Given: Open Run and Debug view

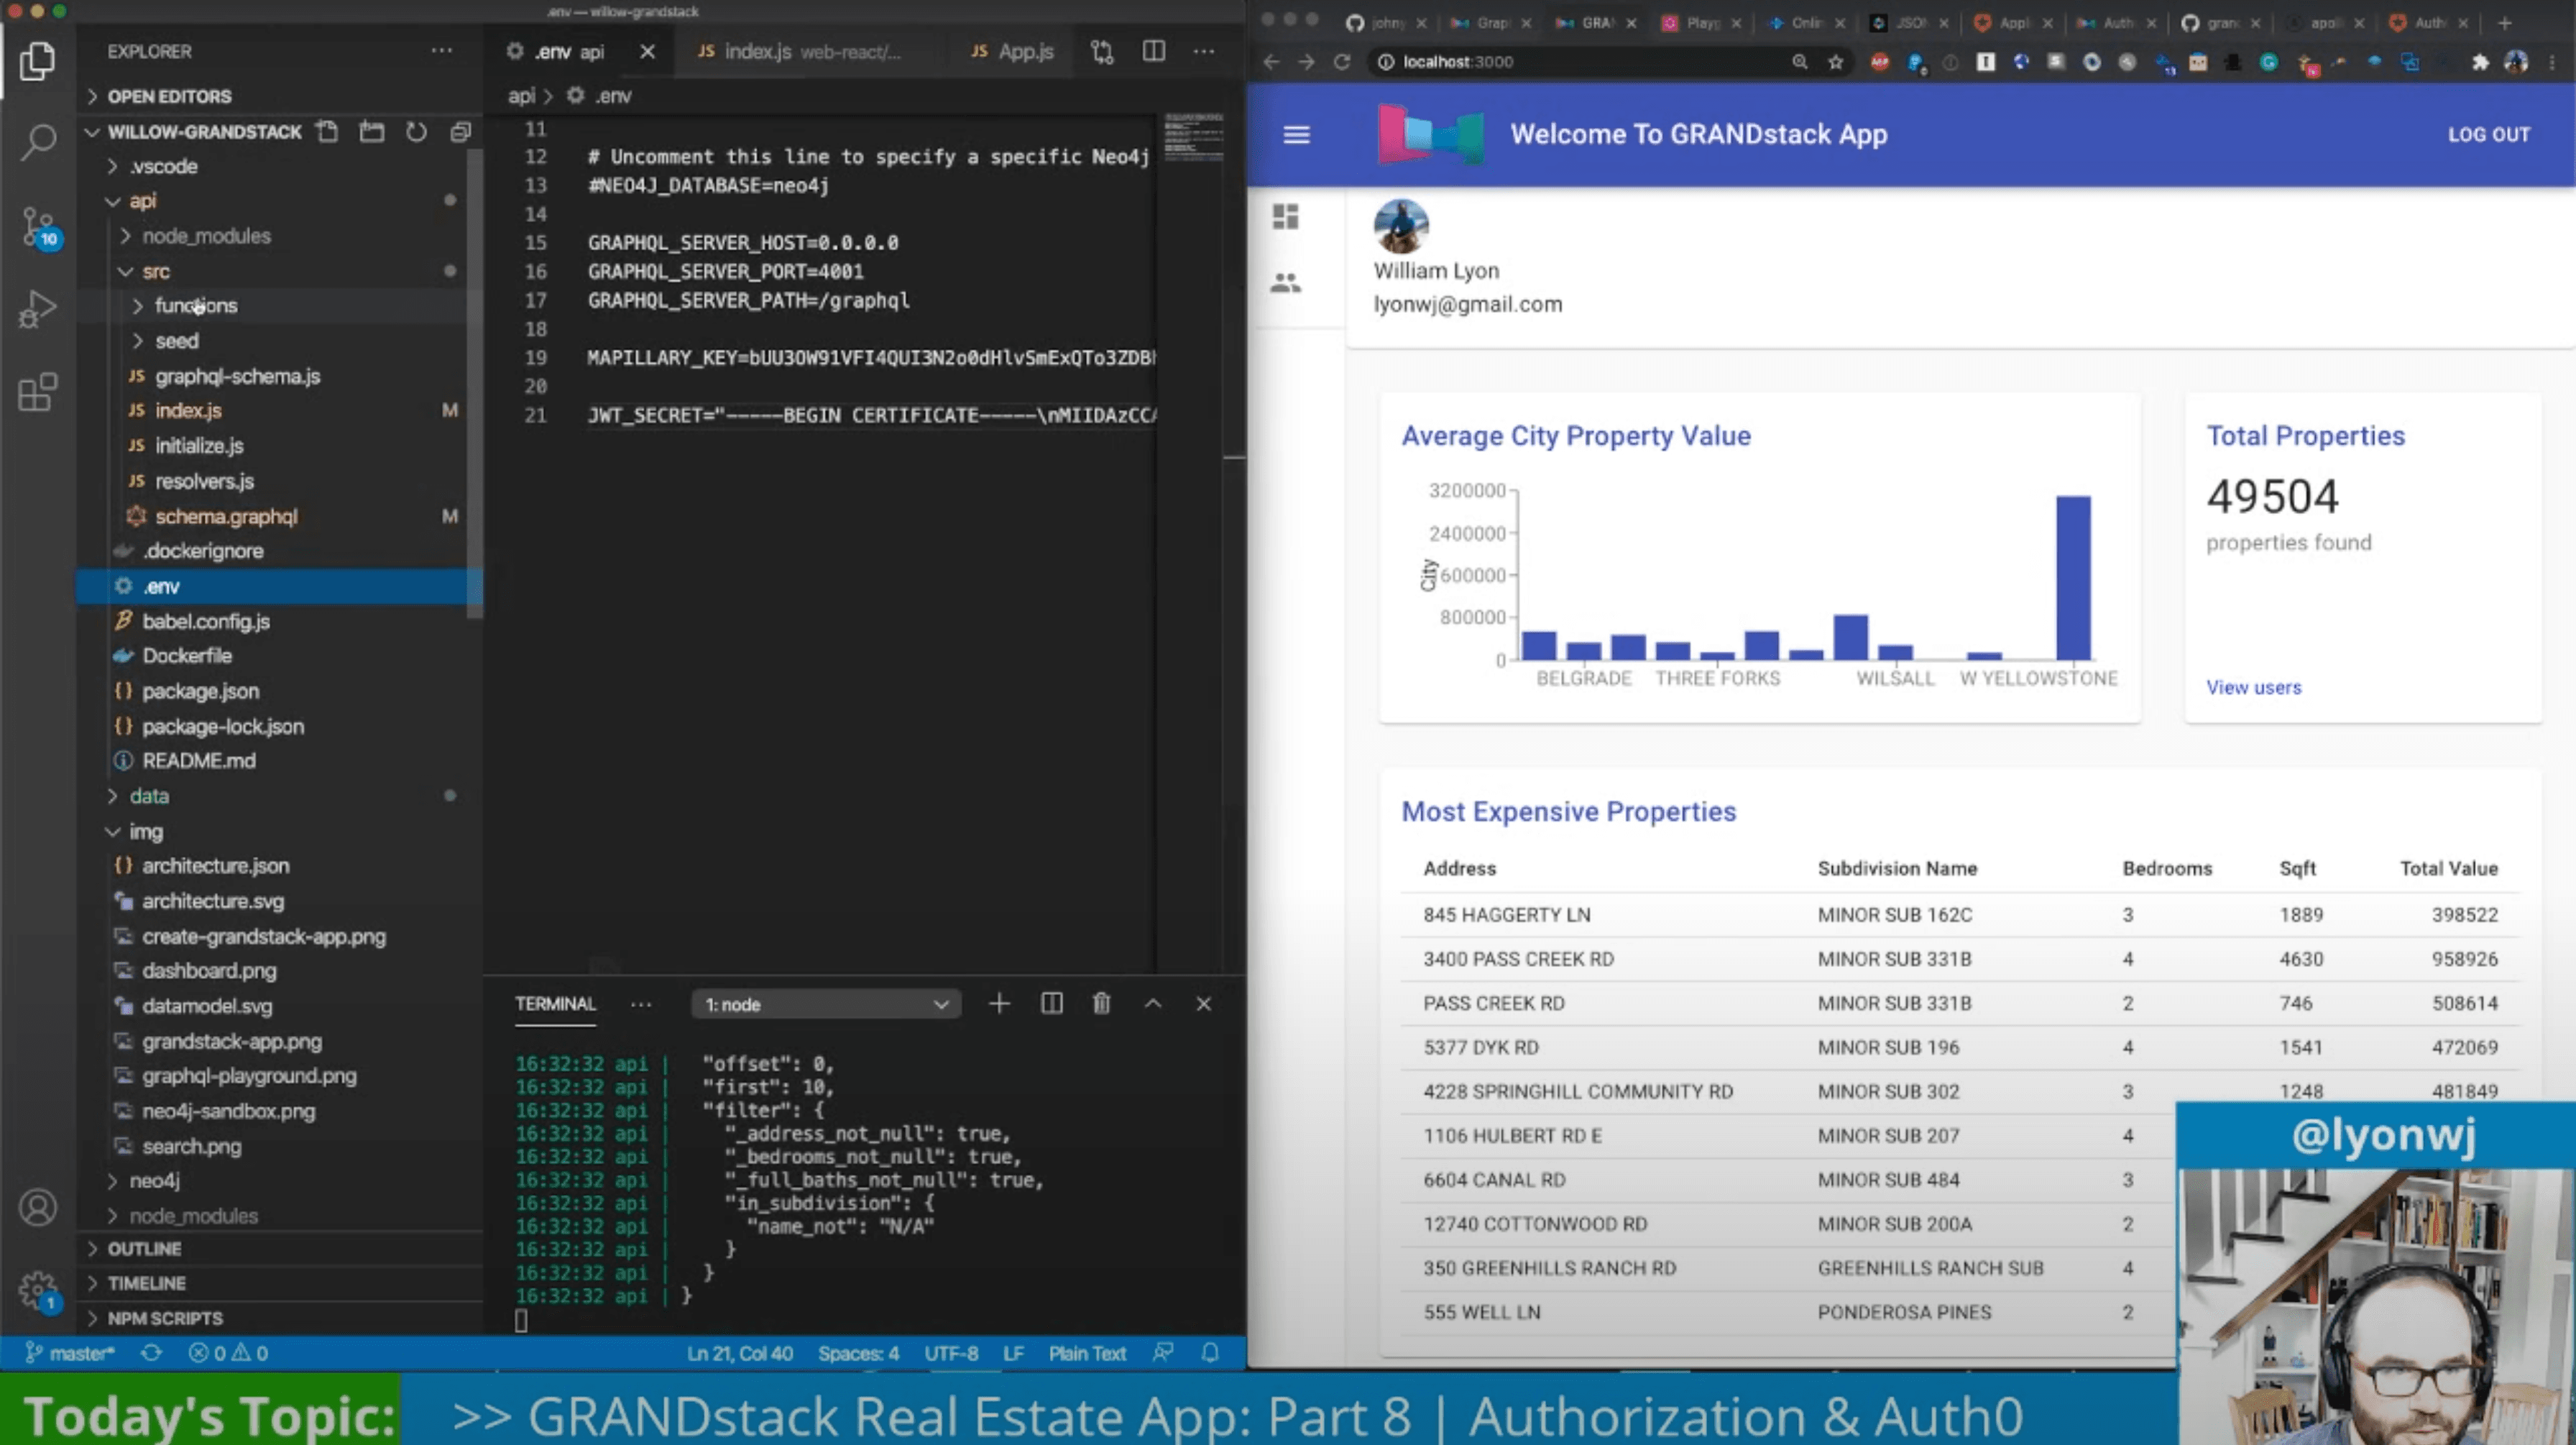Looking at the screenshot, I should coord(38,309).
